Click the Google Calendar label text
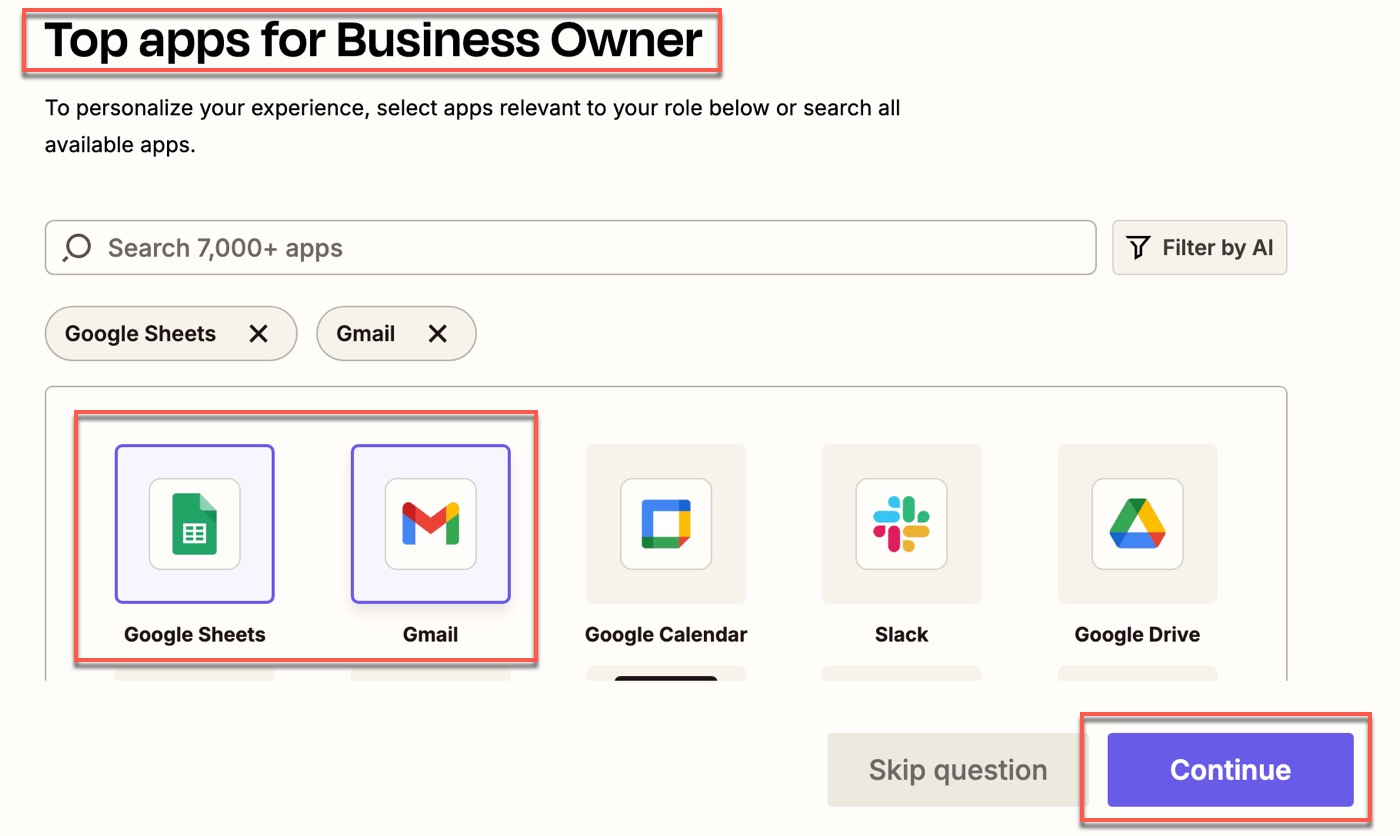 [666, 635]
